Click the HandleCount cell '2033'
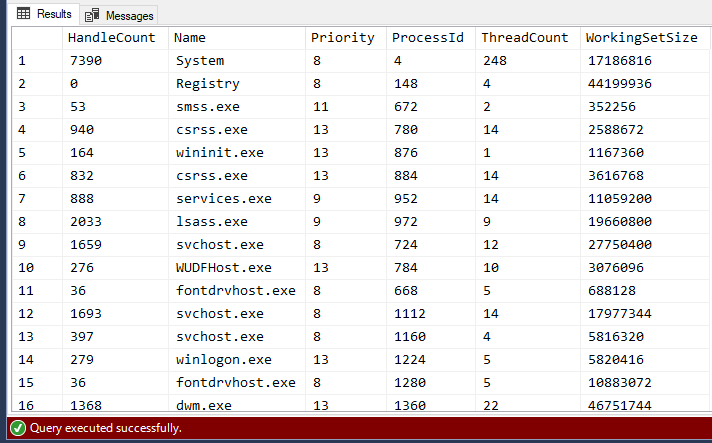Image resolution: width=712 pixels, height=443 pixels. click(x=115, y=222)
